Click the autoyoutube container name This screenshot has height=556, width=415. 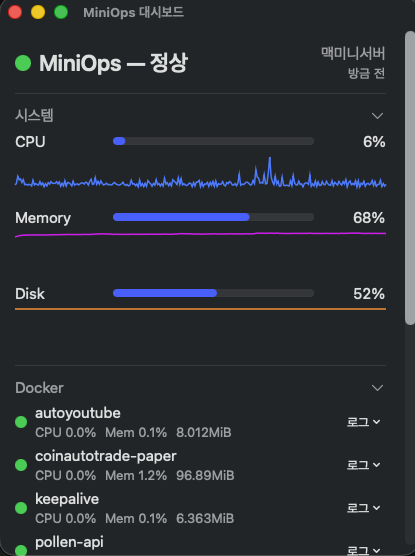point(78,413)
